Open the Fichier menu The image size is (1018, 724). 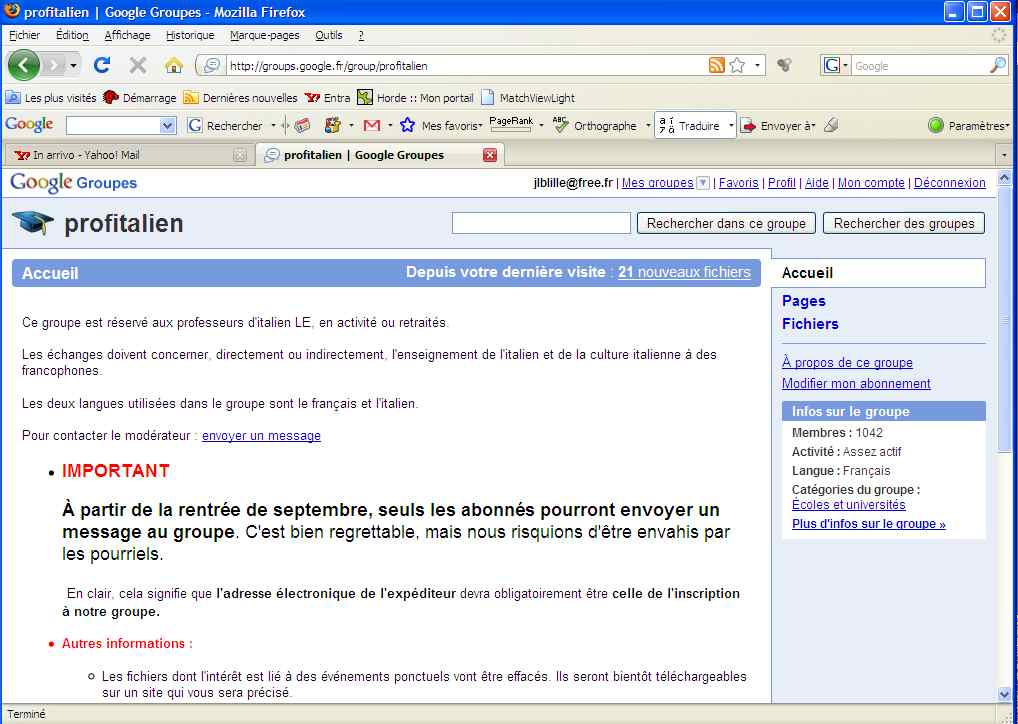25,35
